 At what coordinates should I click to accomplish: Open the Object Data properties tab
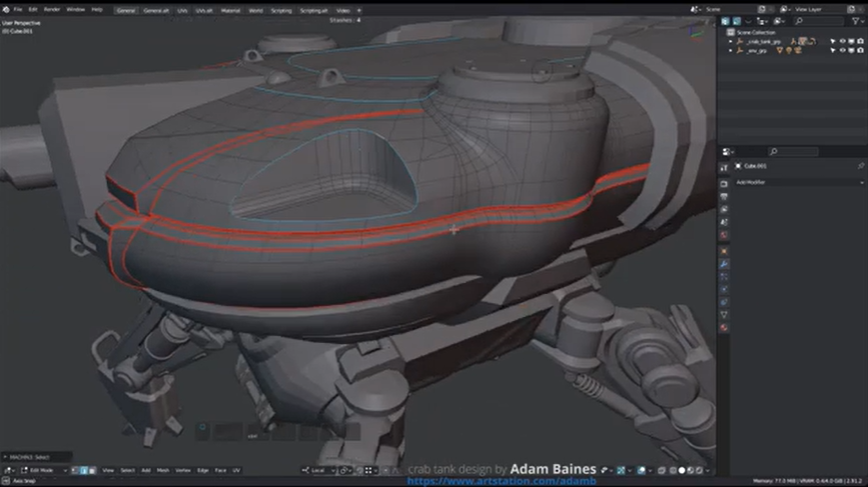coord(724,314)
